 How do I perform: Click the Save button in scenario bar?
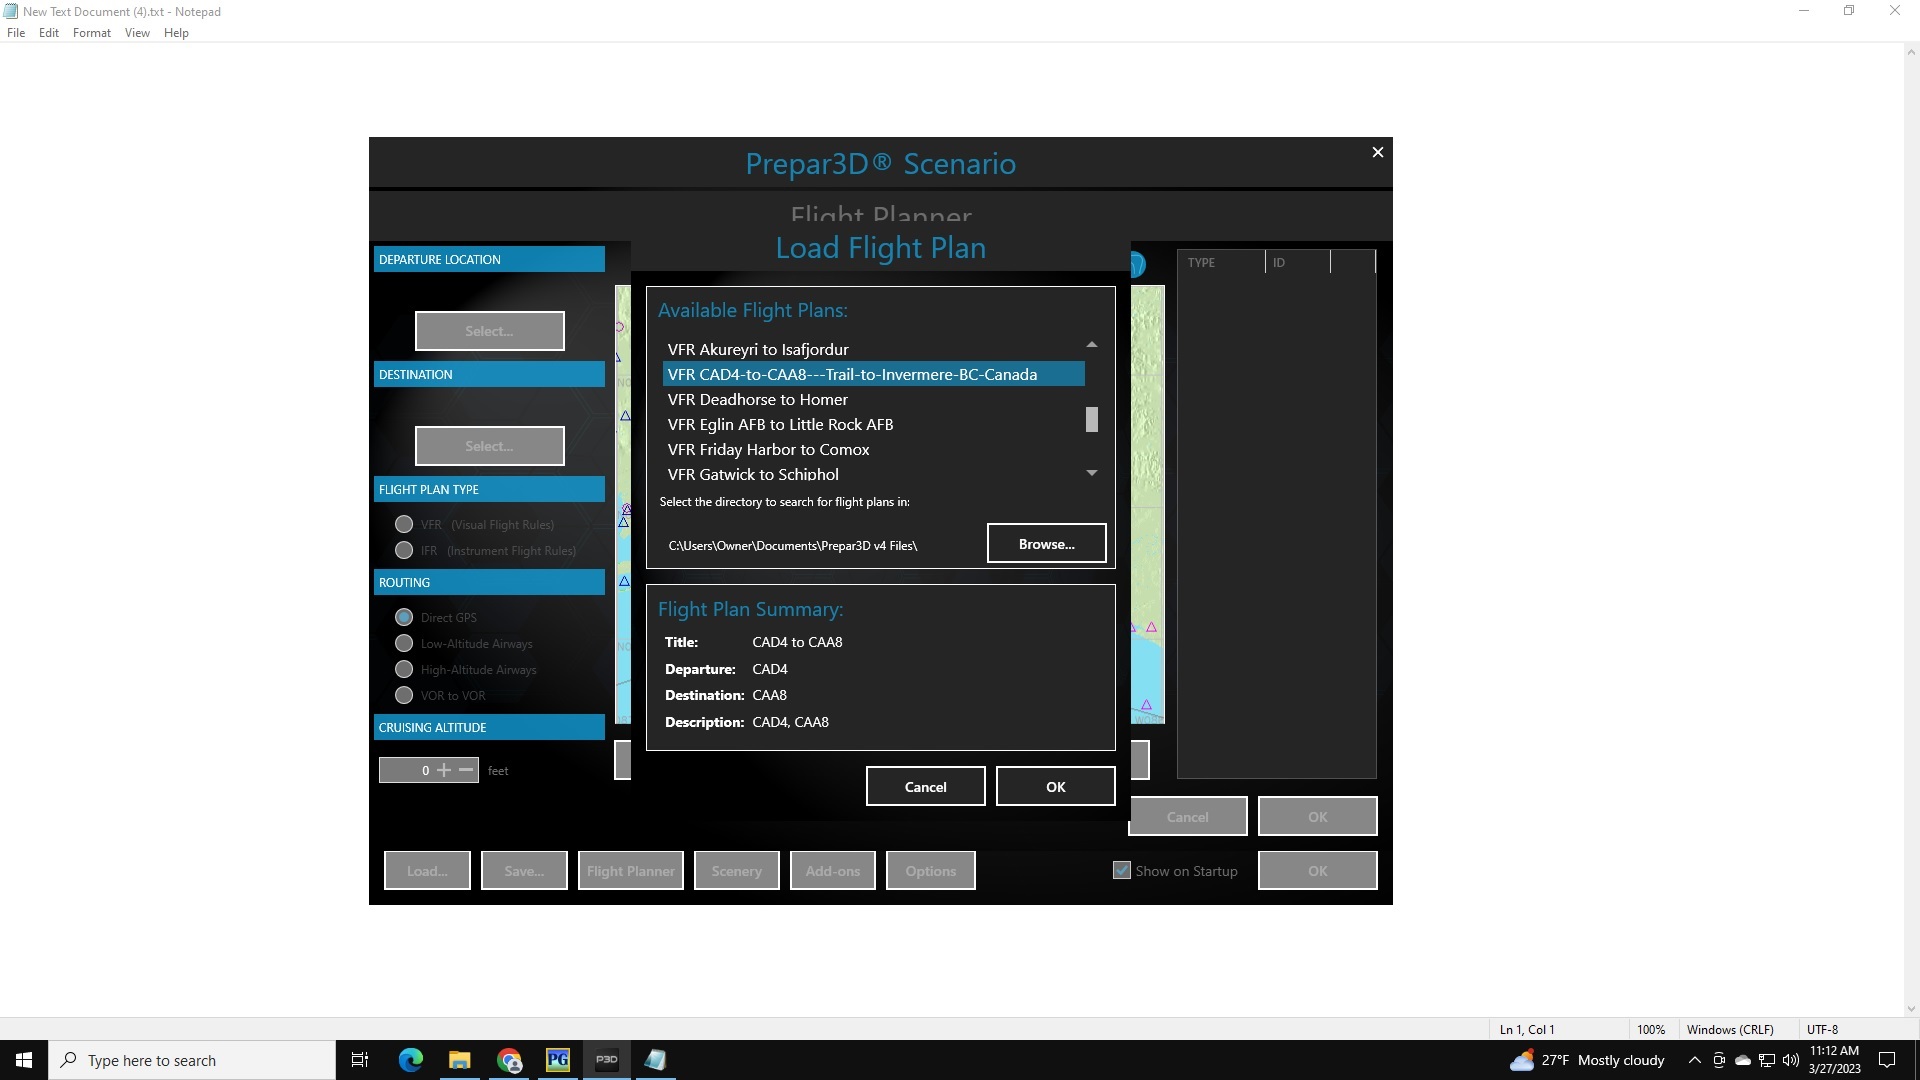point(524,871)
